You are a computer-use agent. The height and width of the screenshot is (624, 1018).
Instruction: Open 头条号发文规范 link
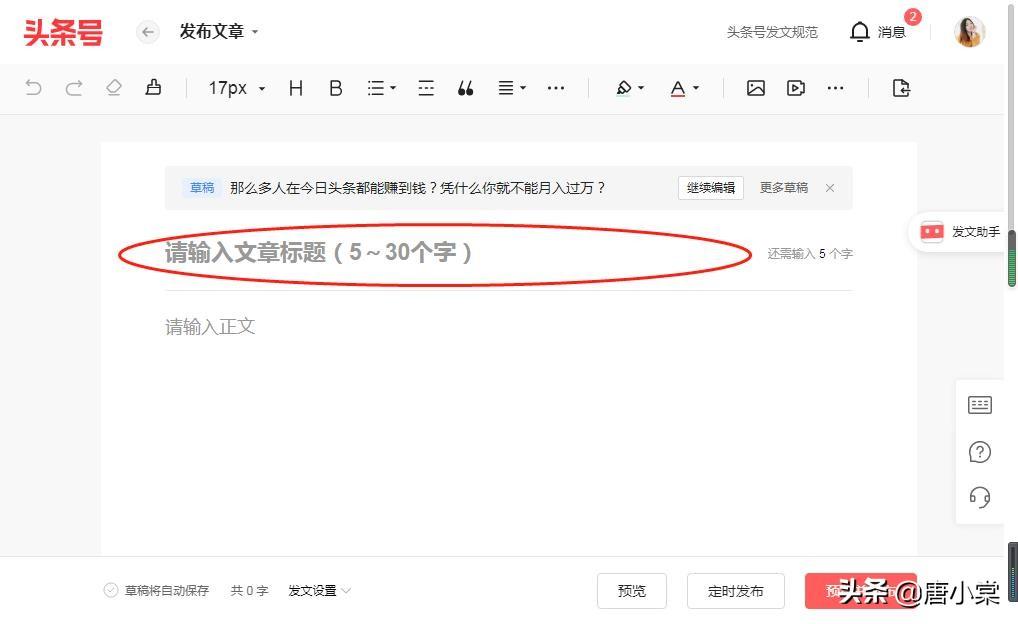pyautogui.click(x=772, y=32)
